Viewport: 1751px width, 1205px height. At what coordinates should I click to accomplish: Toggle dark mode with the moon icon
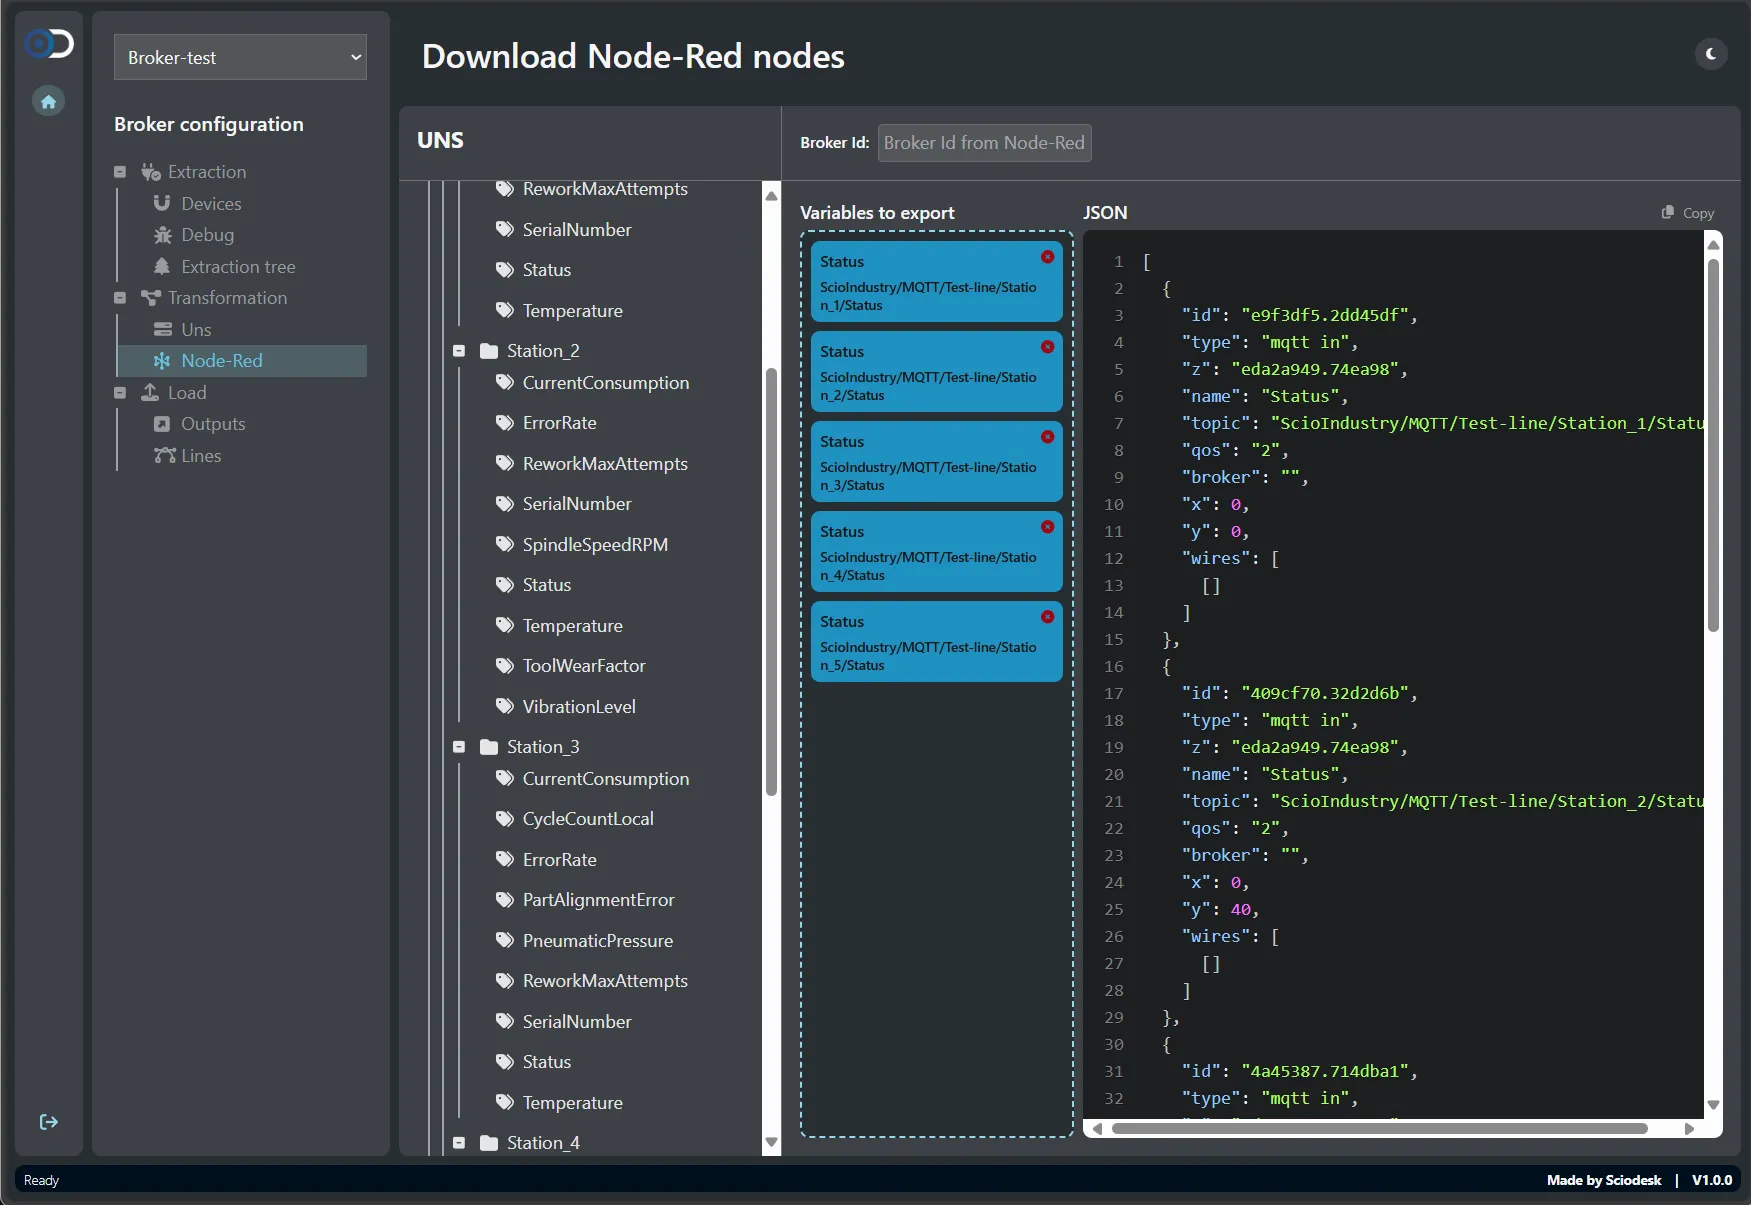point(1711,54)
